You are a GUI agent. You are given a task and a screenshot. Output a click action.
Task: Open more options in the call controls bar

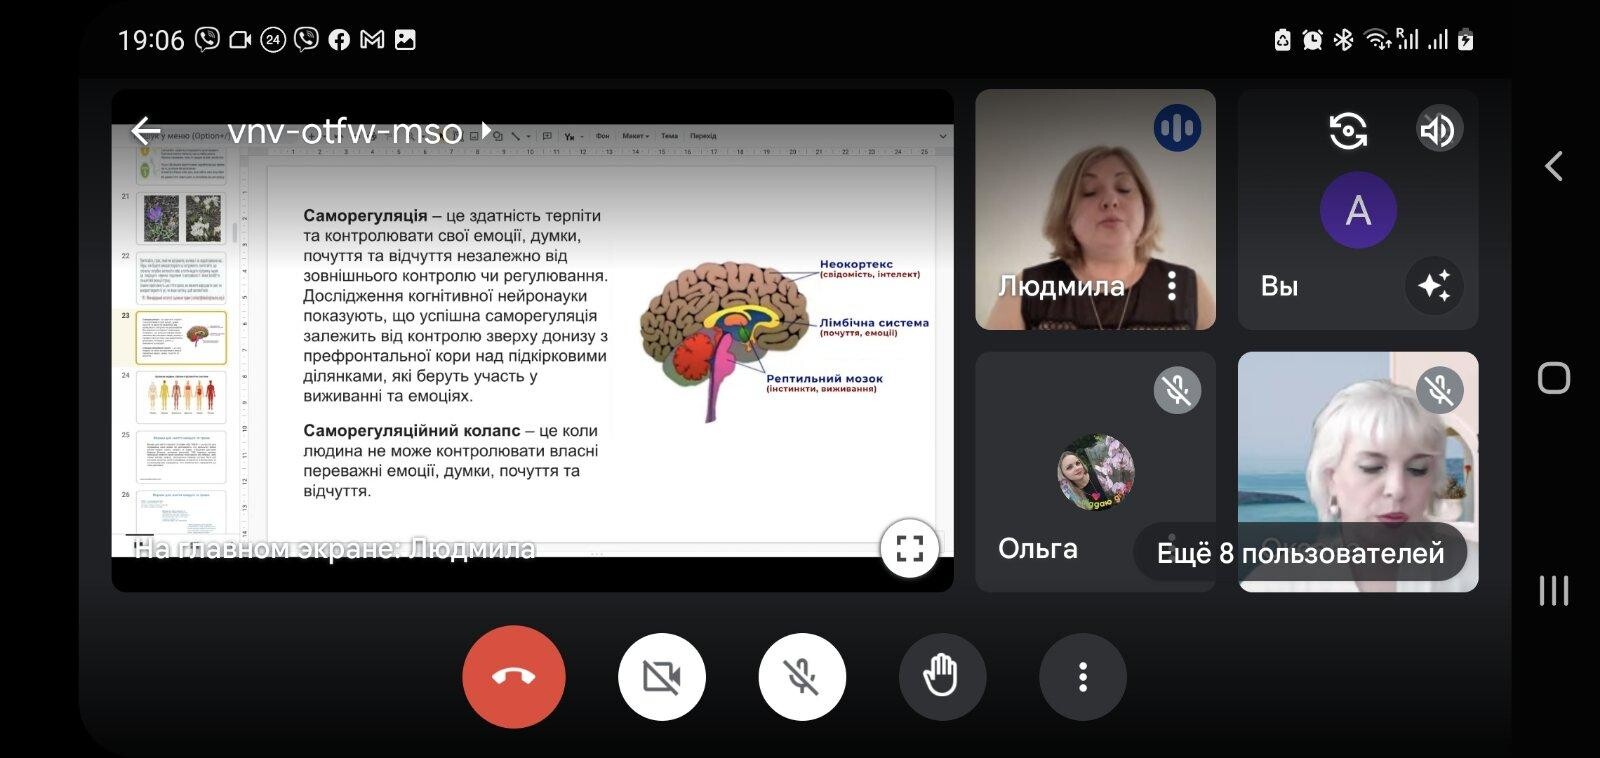1083,677
